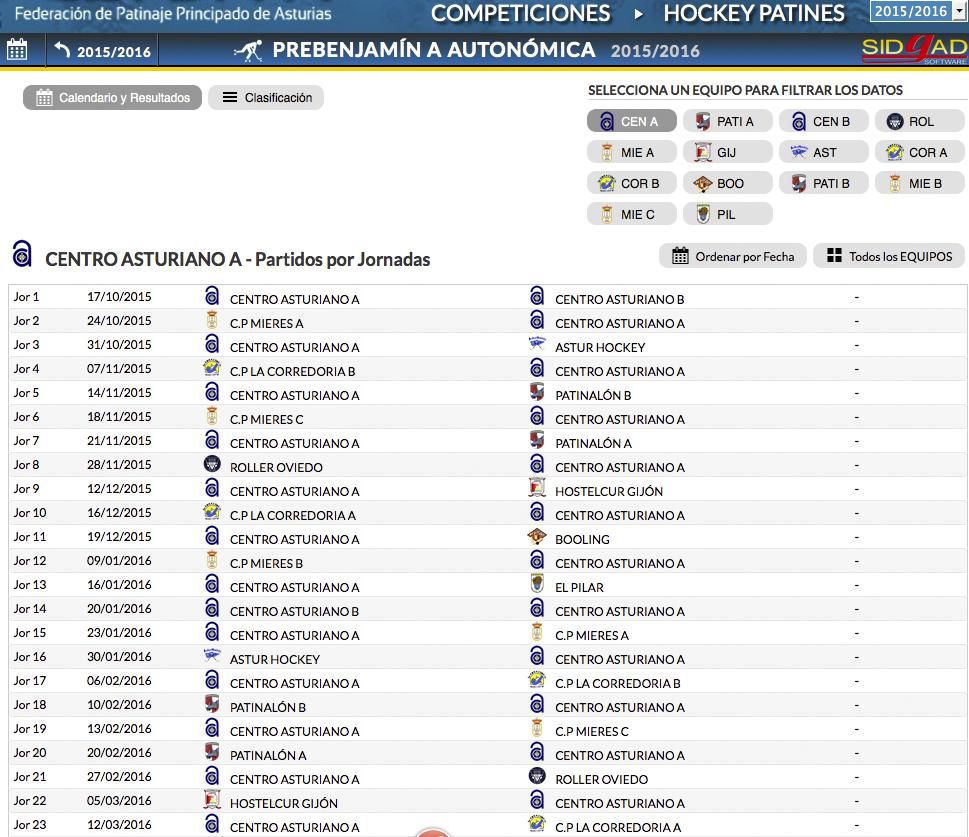Switch to Calendario y Resultados tab
Viewport: 969px width, 837px height.
click(x=112, y=98)
